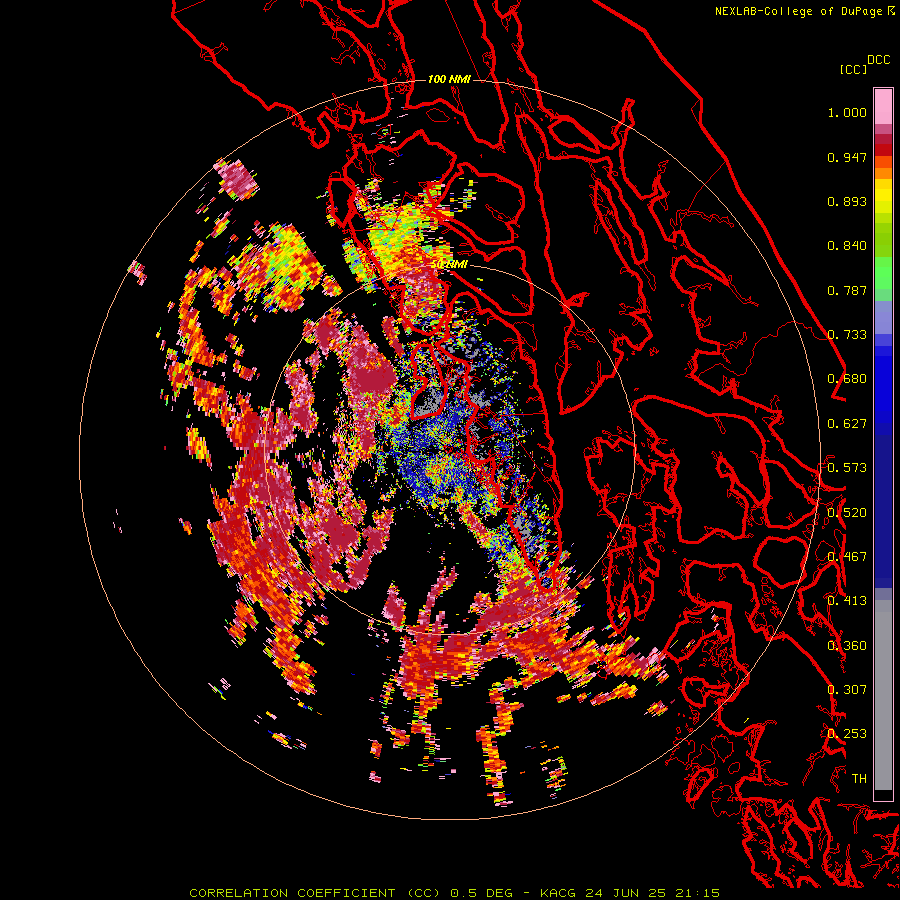Viewport: 900px width, 900px height.
Task: Pick the dark navy segment of the color bar
Action: pyautogui.click(x=883, y=505)
